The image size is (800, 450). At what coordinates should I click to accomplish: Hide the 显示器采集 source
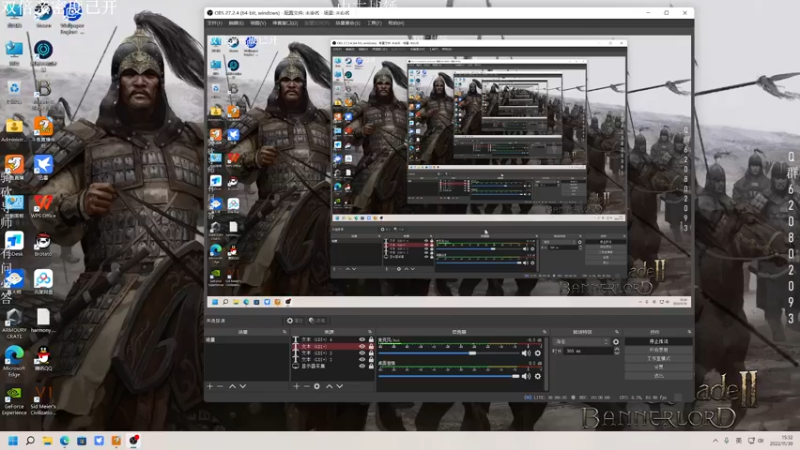[x=362, y=366]
